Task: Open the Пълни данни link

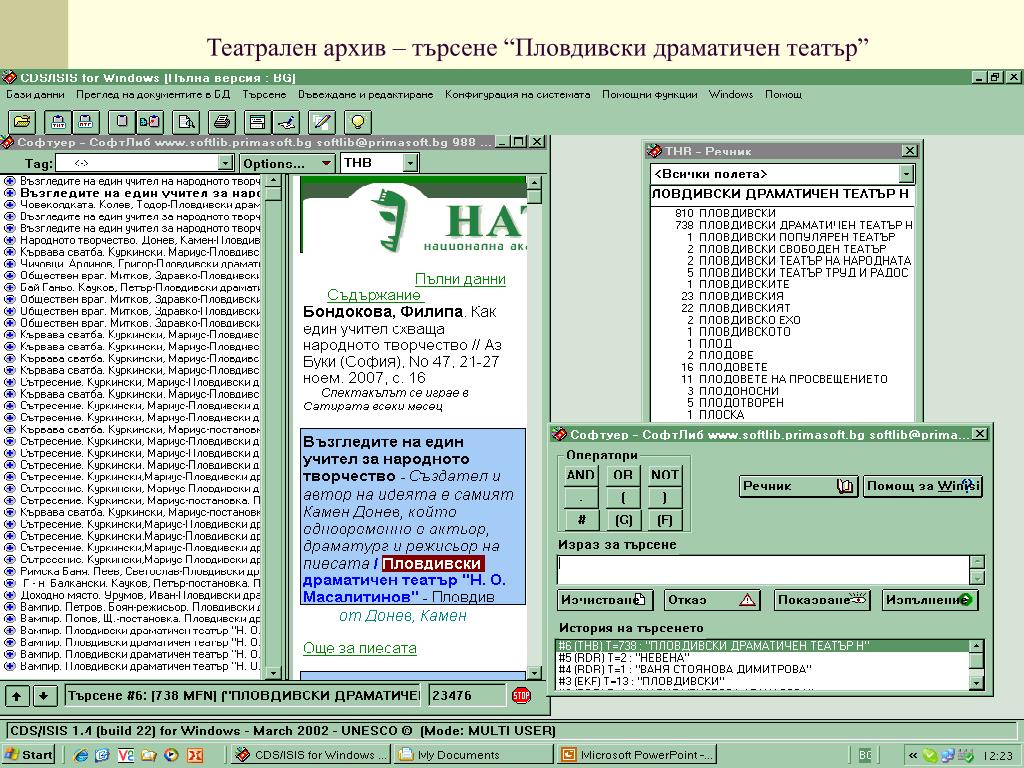Action: 460,280
